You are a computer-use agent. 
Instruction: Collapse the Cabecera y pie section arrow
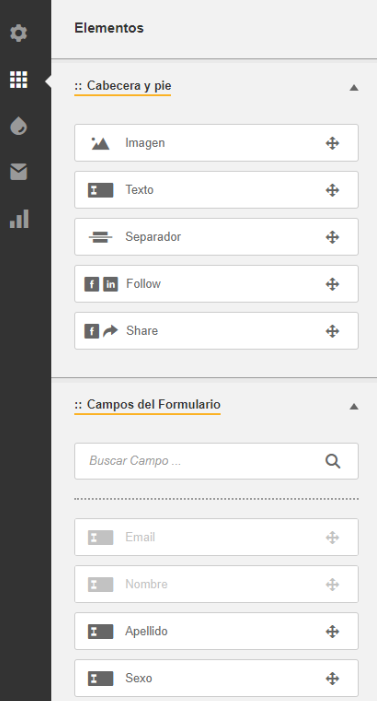click(354, 88)
